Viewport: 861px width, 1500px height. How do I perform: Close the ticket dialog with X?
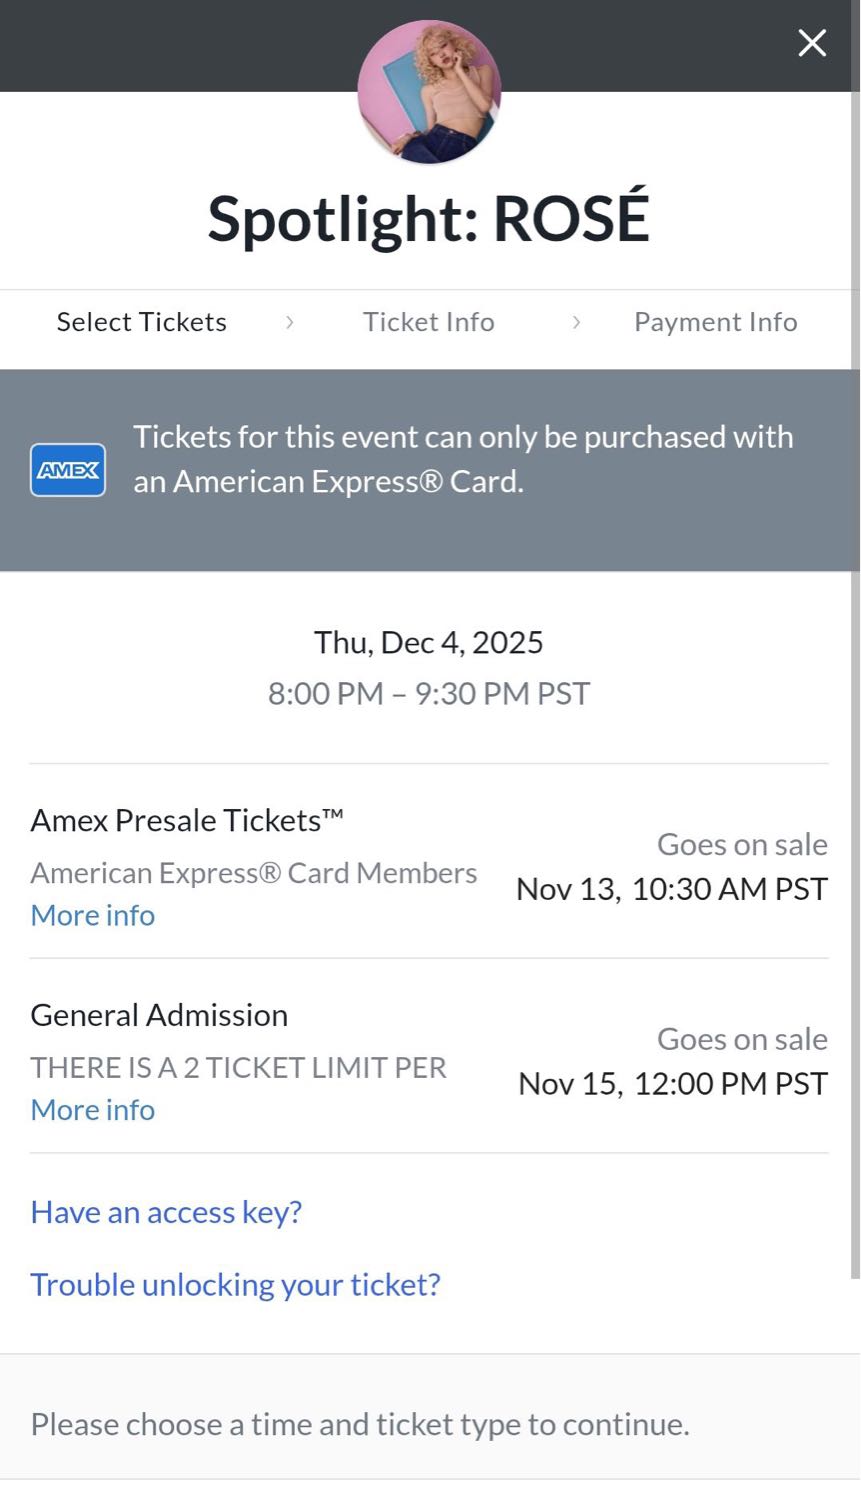tap(812, 43)
